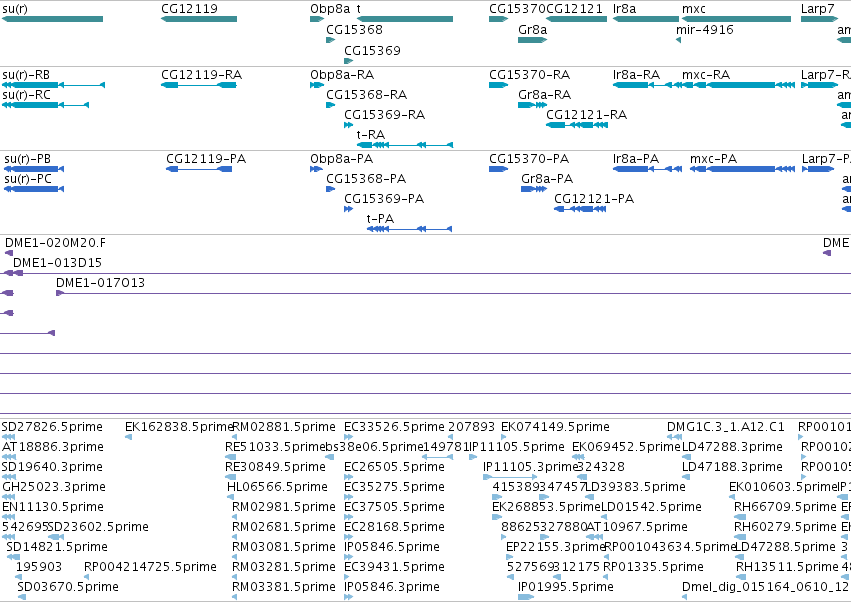
Task: Select the mxc-RA transcript label
Action: point(706,74)
